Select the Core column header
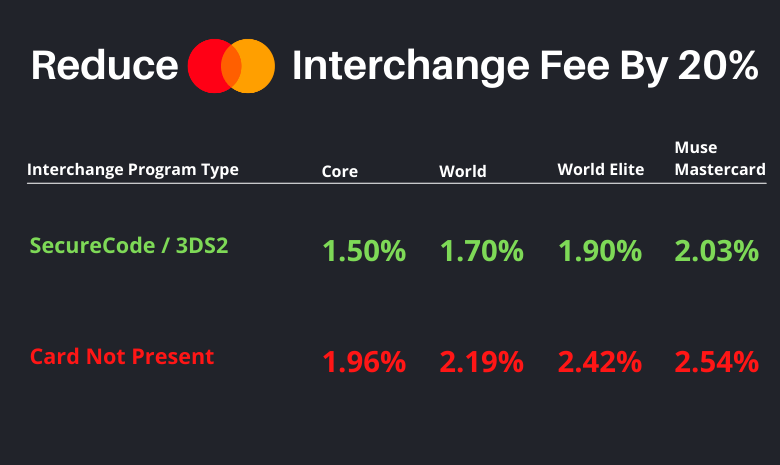 tap(340, 171)
